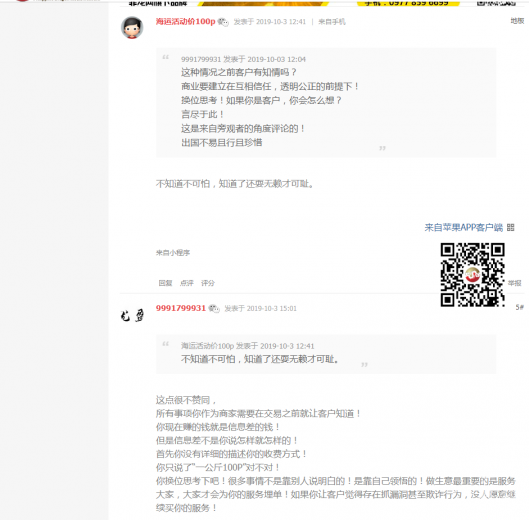Click quote header 海运活动价100p 发表于 12:41

(x=247, y=346)
